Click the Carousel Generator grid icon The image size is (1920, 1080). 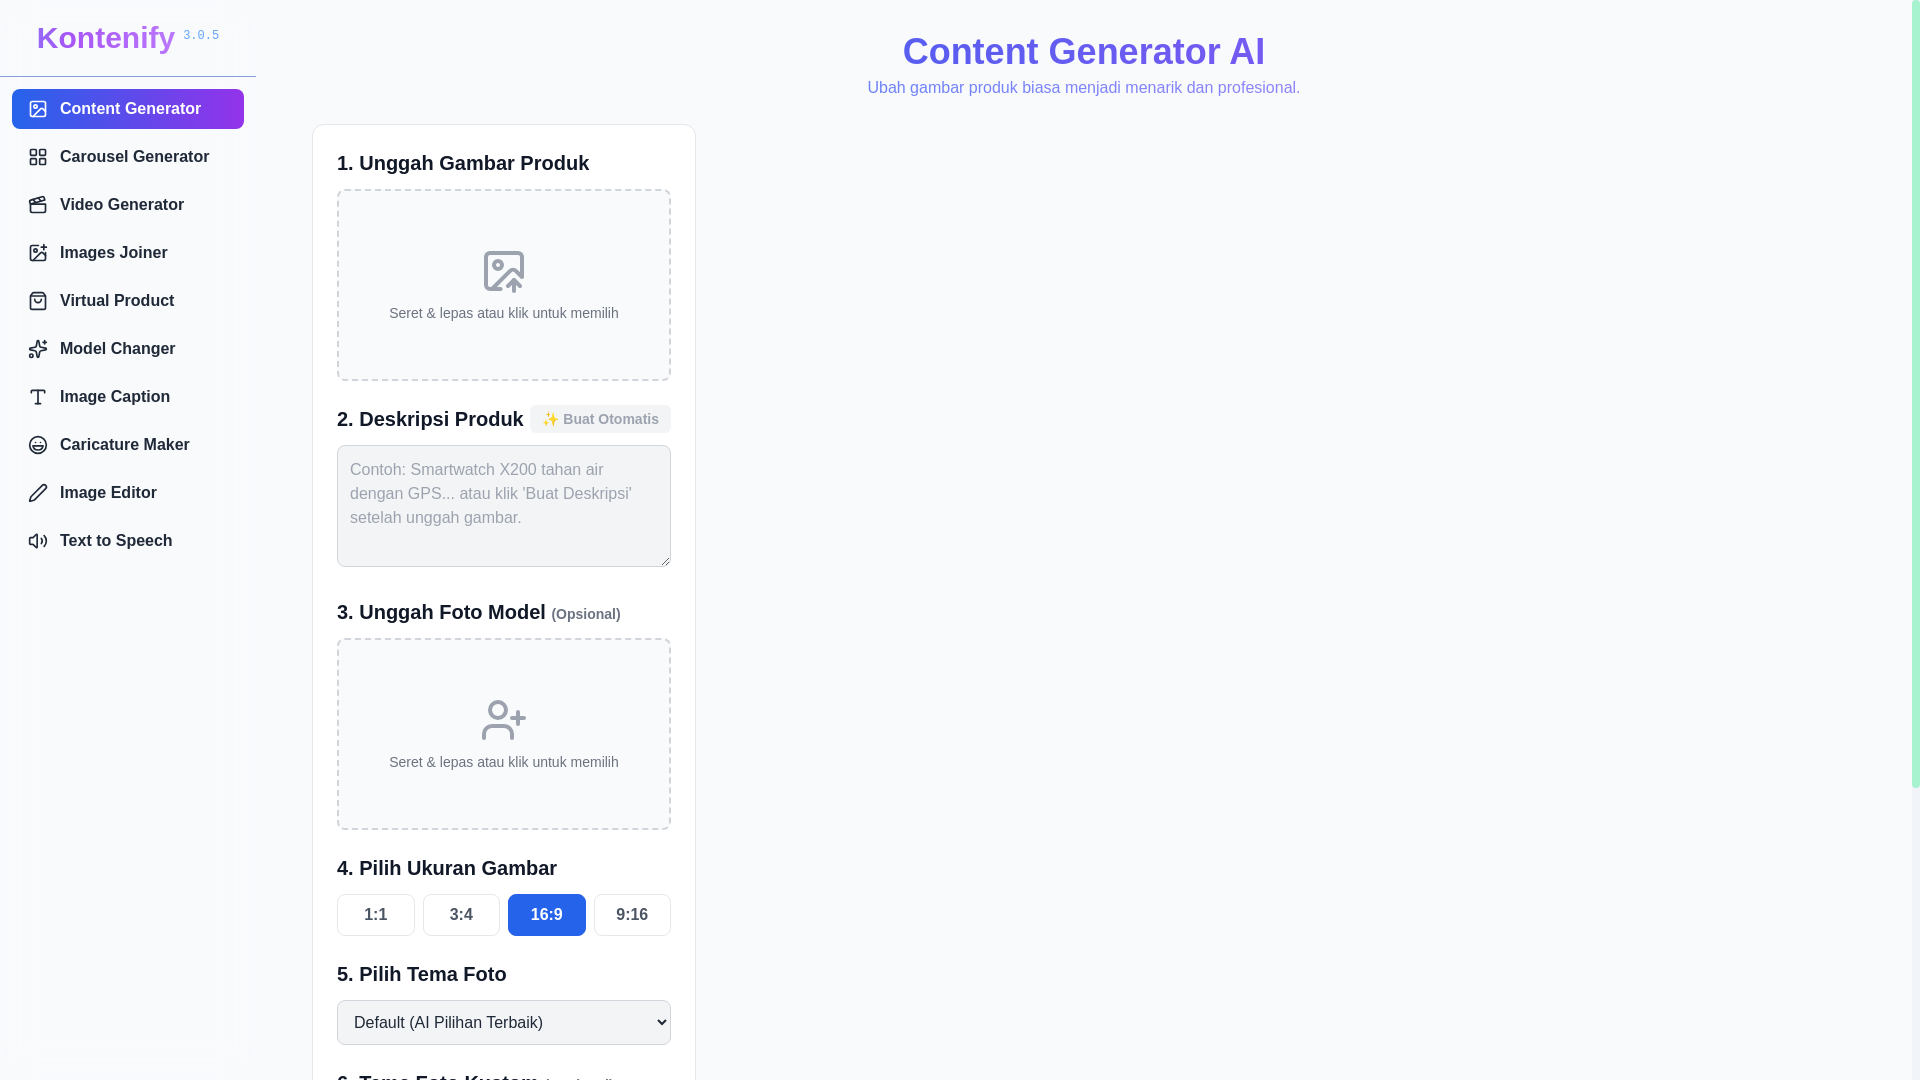(38, 157)
